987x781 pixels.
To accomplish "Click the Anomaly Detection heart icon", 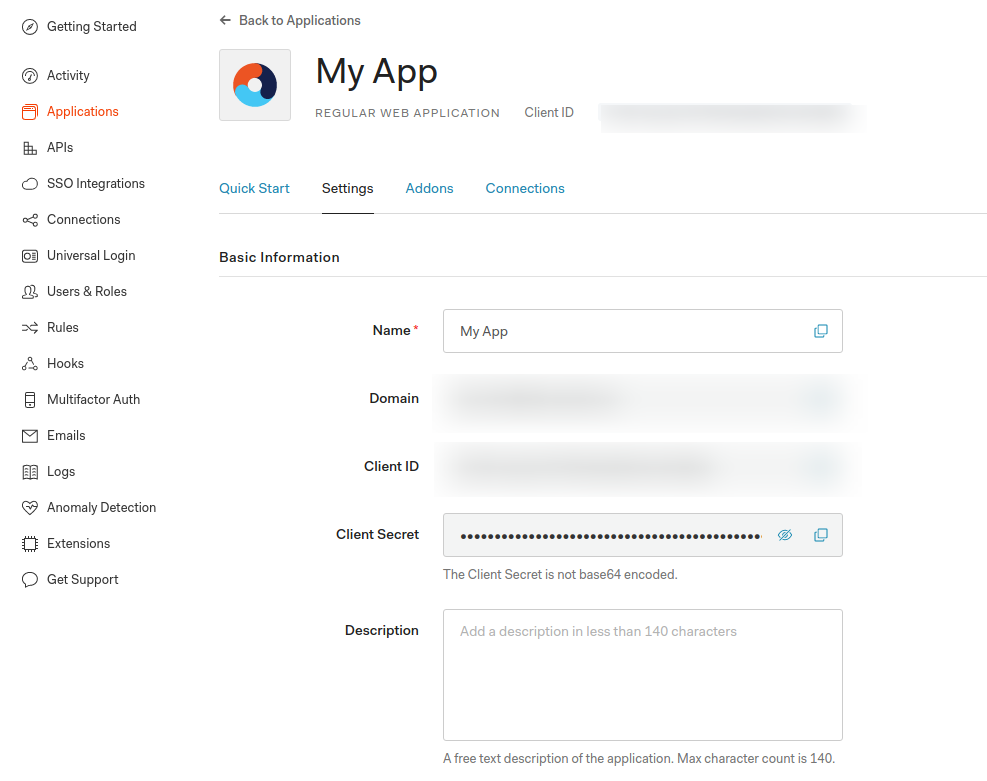I will 29,508.
